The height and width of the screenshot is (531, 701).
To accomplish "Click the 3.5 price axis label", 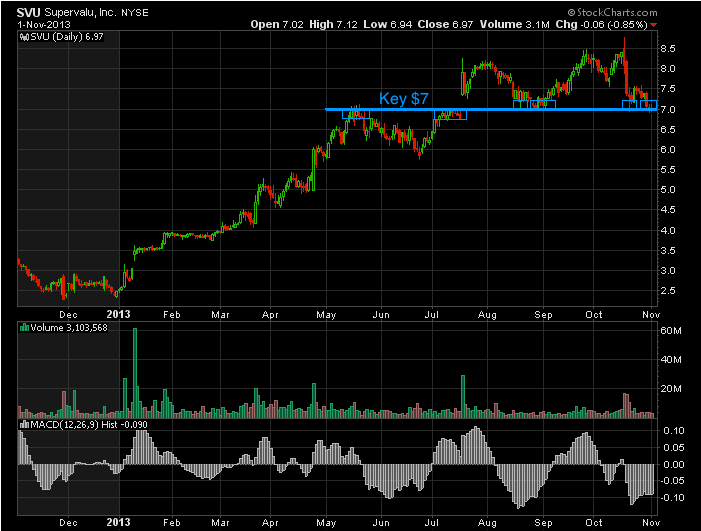I will pyautogui.click(x=668, y=251).
